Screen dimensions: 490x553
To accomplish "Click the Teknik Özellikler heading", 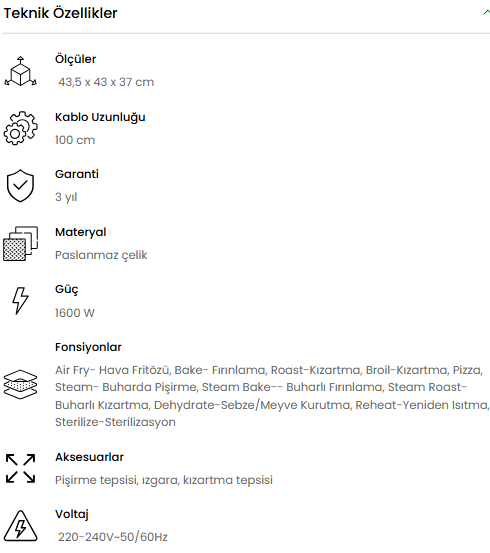I will pos(60,13).
